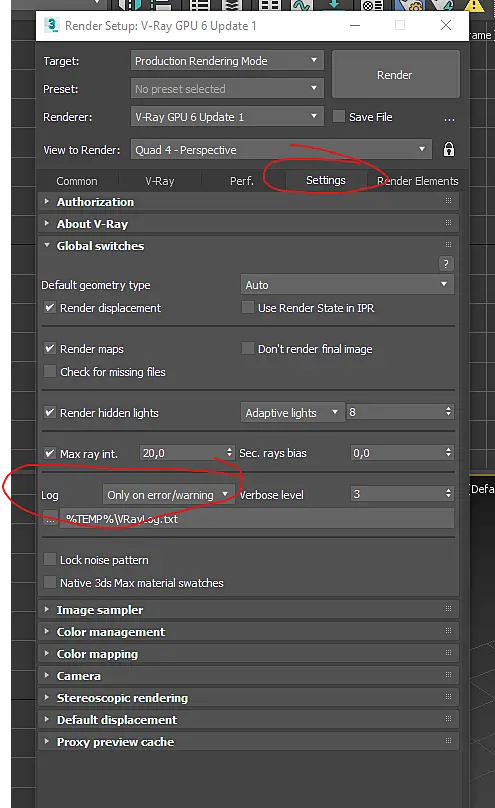Click the grip handle icon on Image sampler rollout
Image resolution: width=495 pixels, height=808 pixels.
click(448, 609)
